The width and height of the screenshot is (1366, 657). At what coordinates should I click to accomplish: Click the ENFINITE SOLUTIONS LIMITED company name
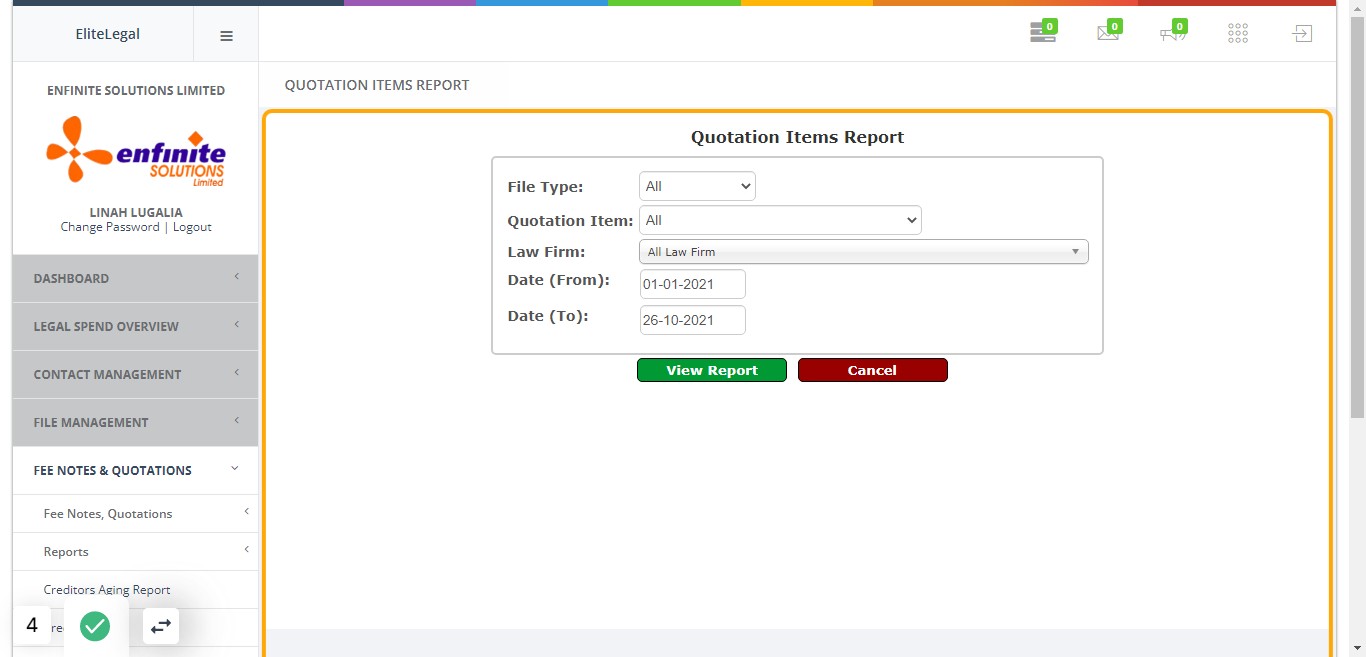[136, 90]
